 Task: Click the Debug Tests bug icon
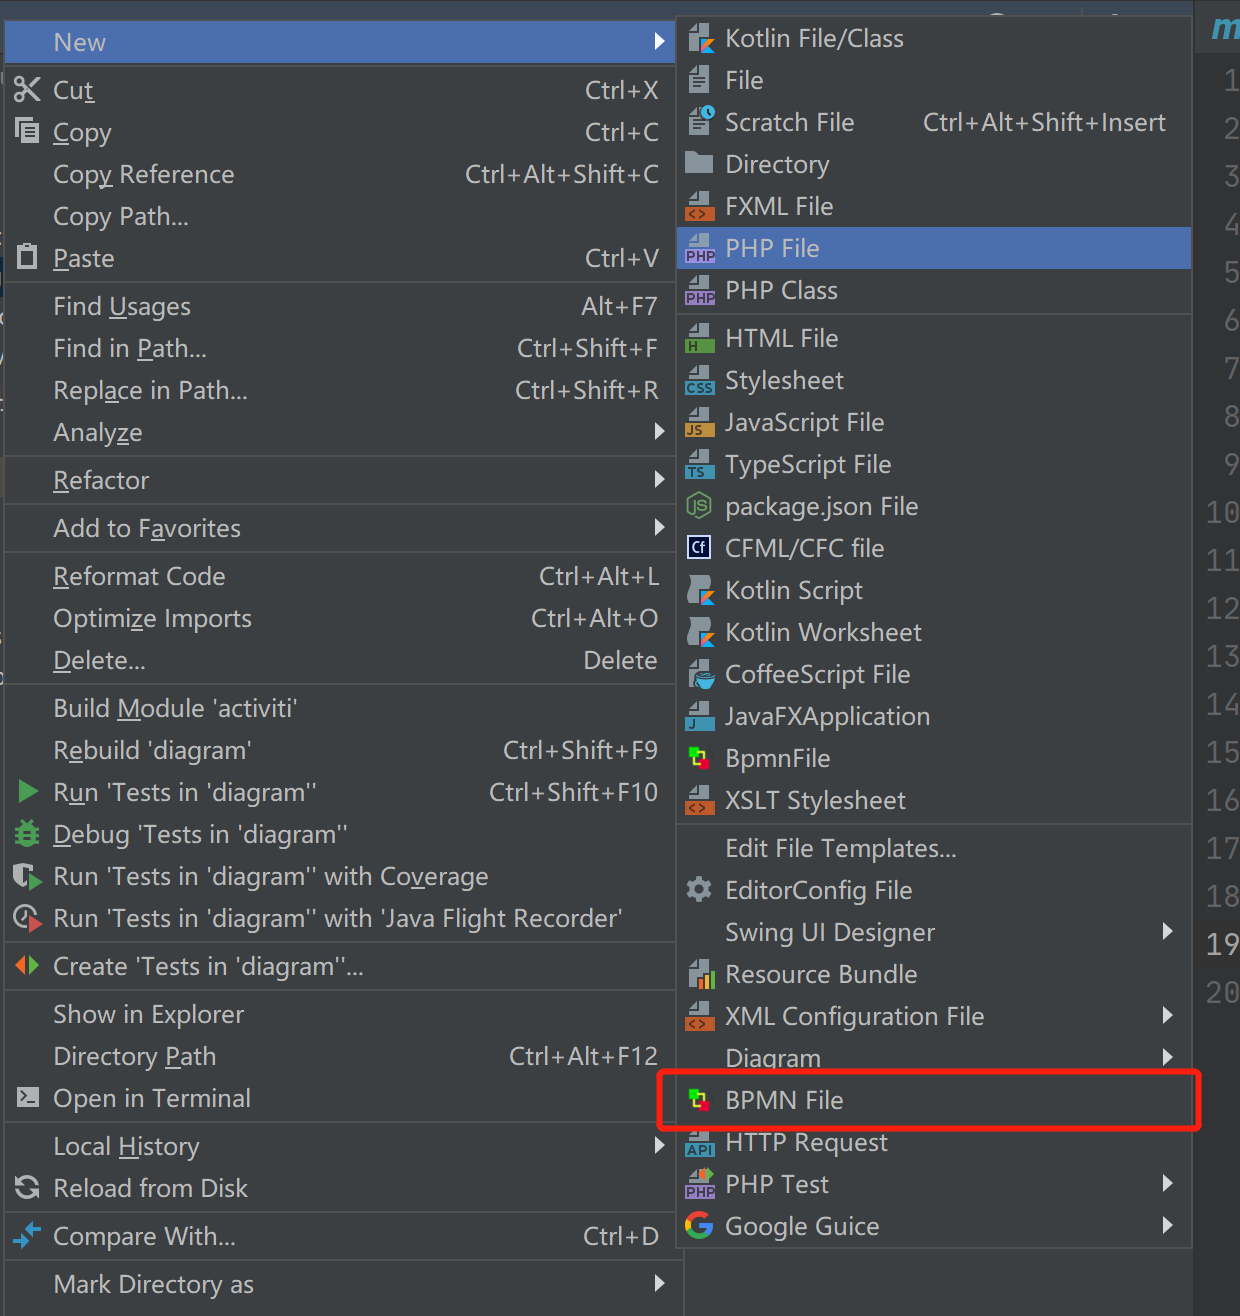(x=28, y=834)
